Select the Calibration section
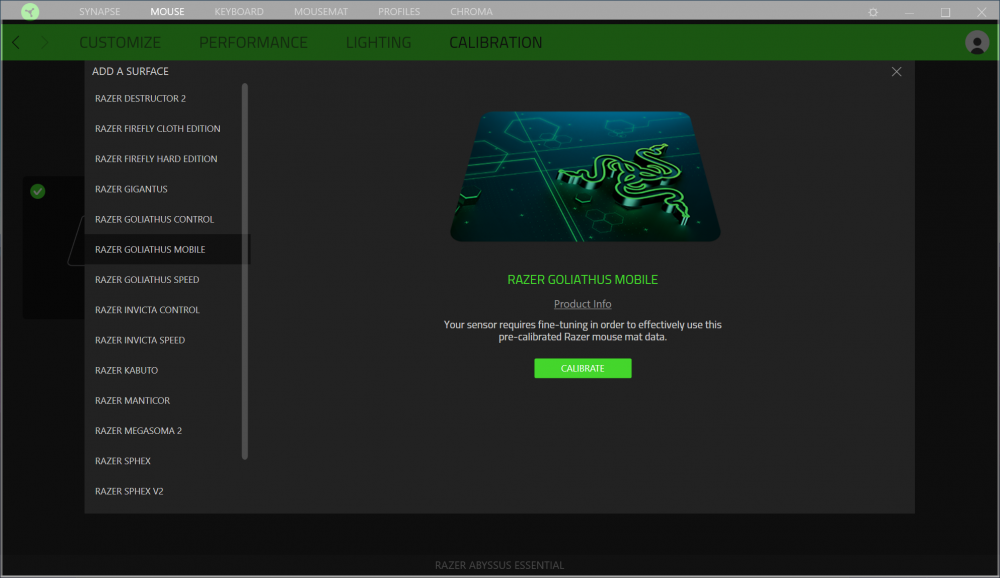The image size is (1000, 578). (496, 43)
